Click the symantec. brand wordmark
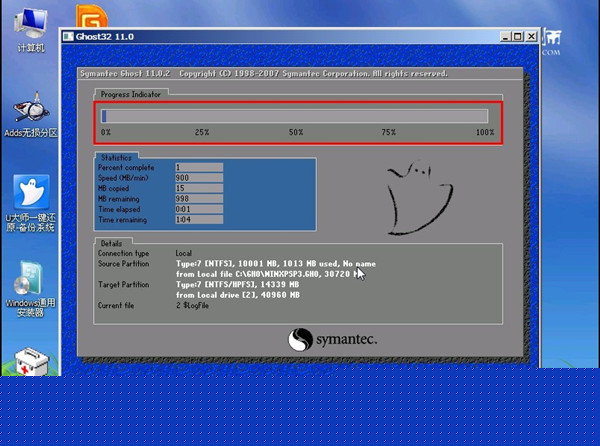 (347, 339)
